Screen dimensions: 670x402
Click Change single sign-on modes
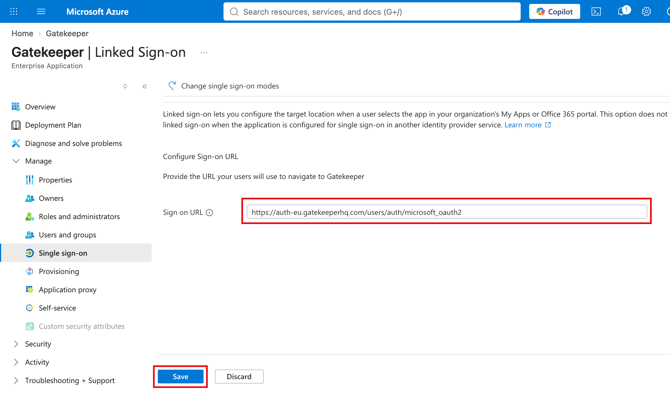230,86
